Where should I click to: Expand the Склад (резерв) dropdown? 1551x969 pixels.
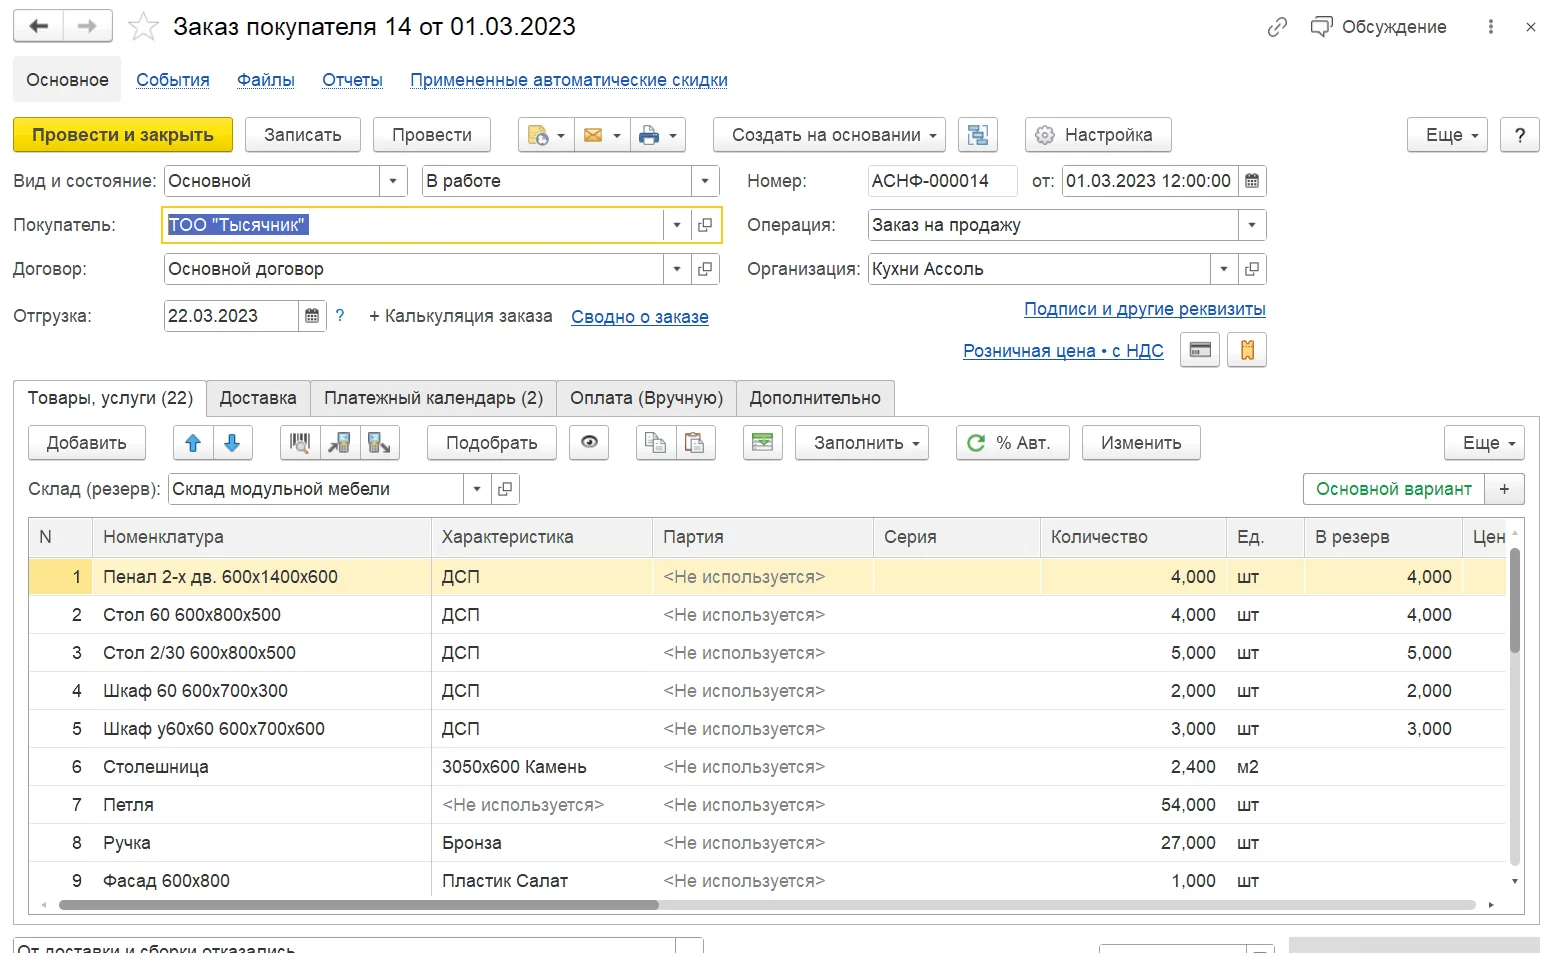477,489
